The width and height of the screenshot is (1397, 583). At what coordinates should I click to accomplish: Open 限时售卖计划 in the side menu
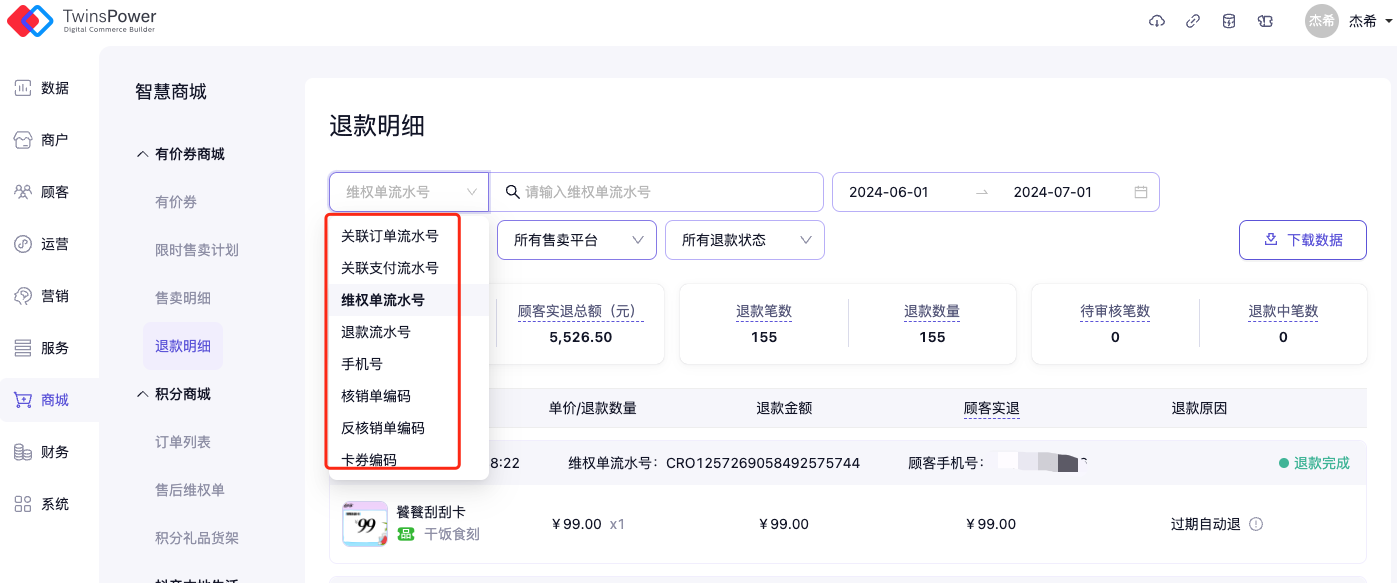(x=196, y=250)
